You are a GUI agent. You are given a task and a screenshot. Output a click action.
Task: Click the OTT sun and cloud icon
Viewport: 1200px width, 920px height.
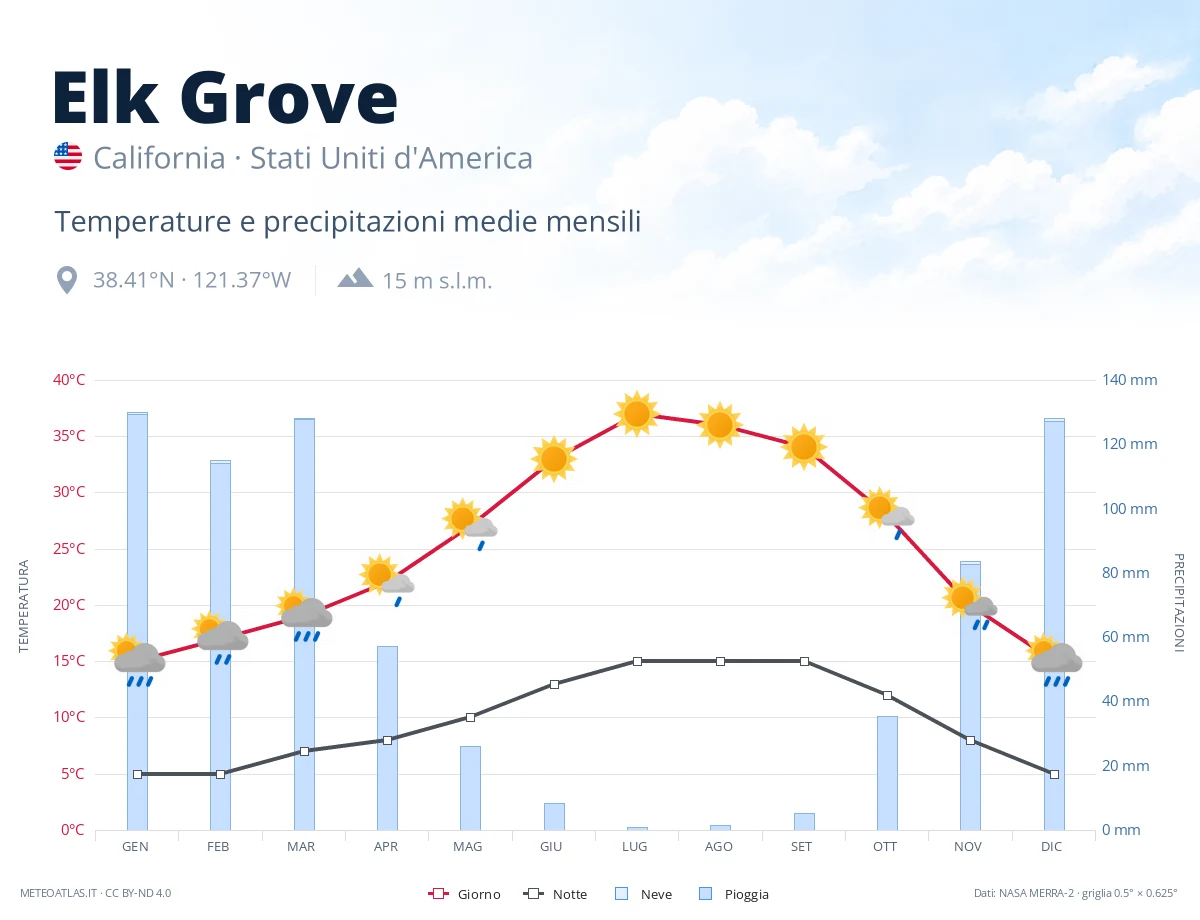[x=887, y=513]
